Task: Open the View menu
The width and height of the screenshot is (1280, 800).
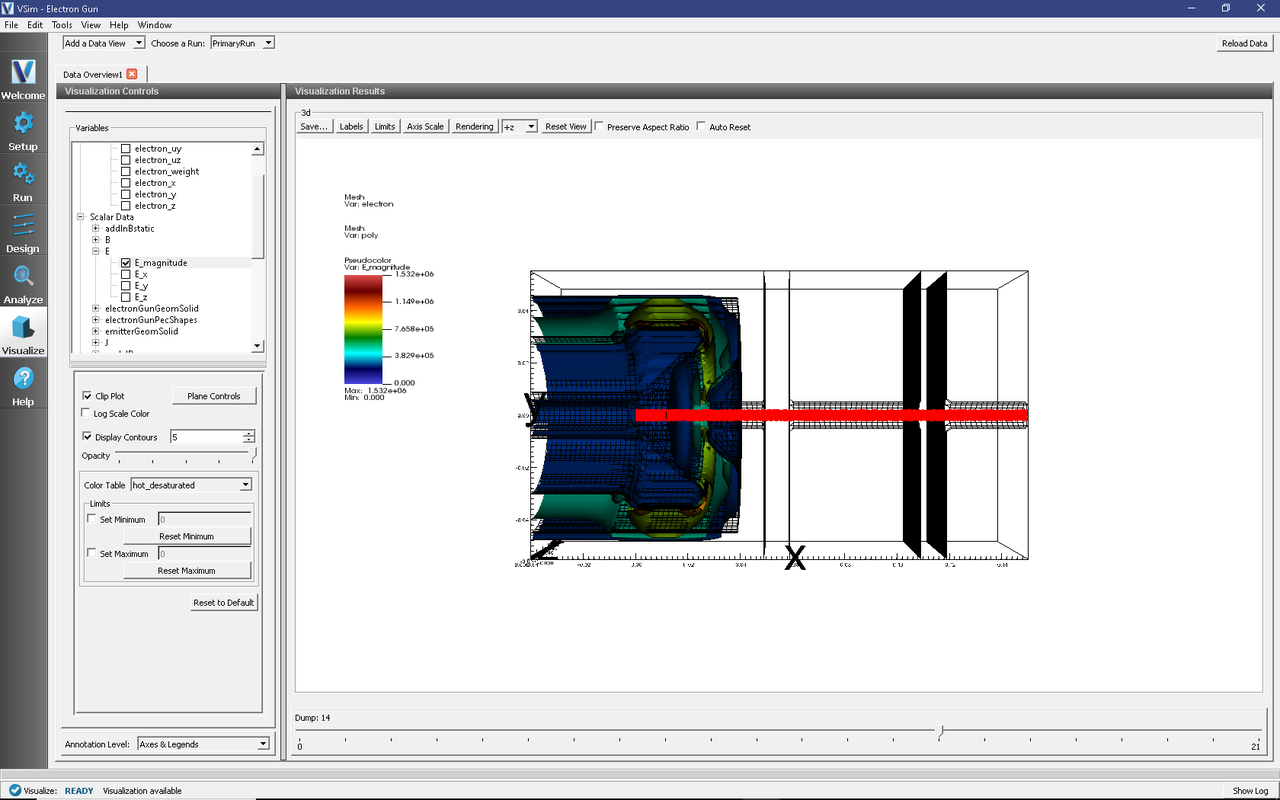Action: [x=90, y=25]
